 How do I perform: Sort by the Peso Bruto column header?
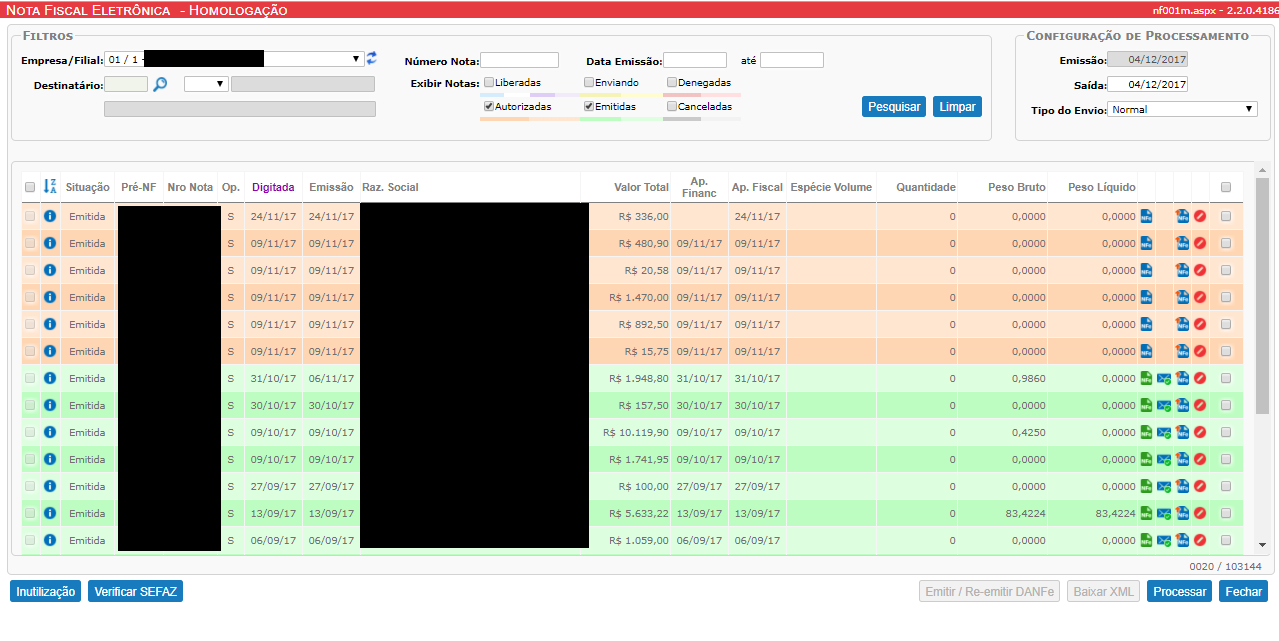point(1016,187)
